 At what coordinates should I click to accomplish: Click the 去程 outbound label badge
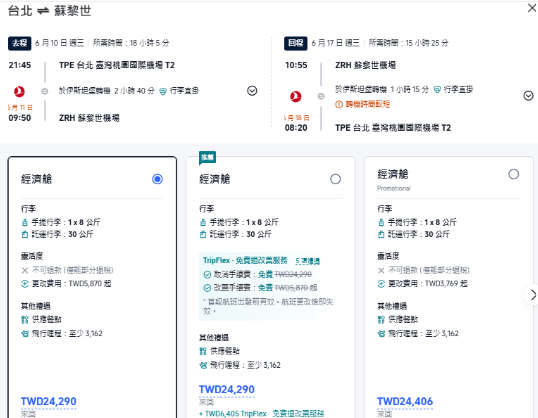tap(20, 43)
